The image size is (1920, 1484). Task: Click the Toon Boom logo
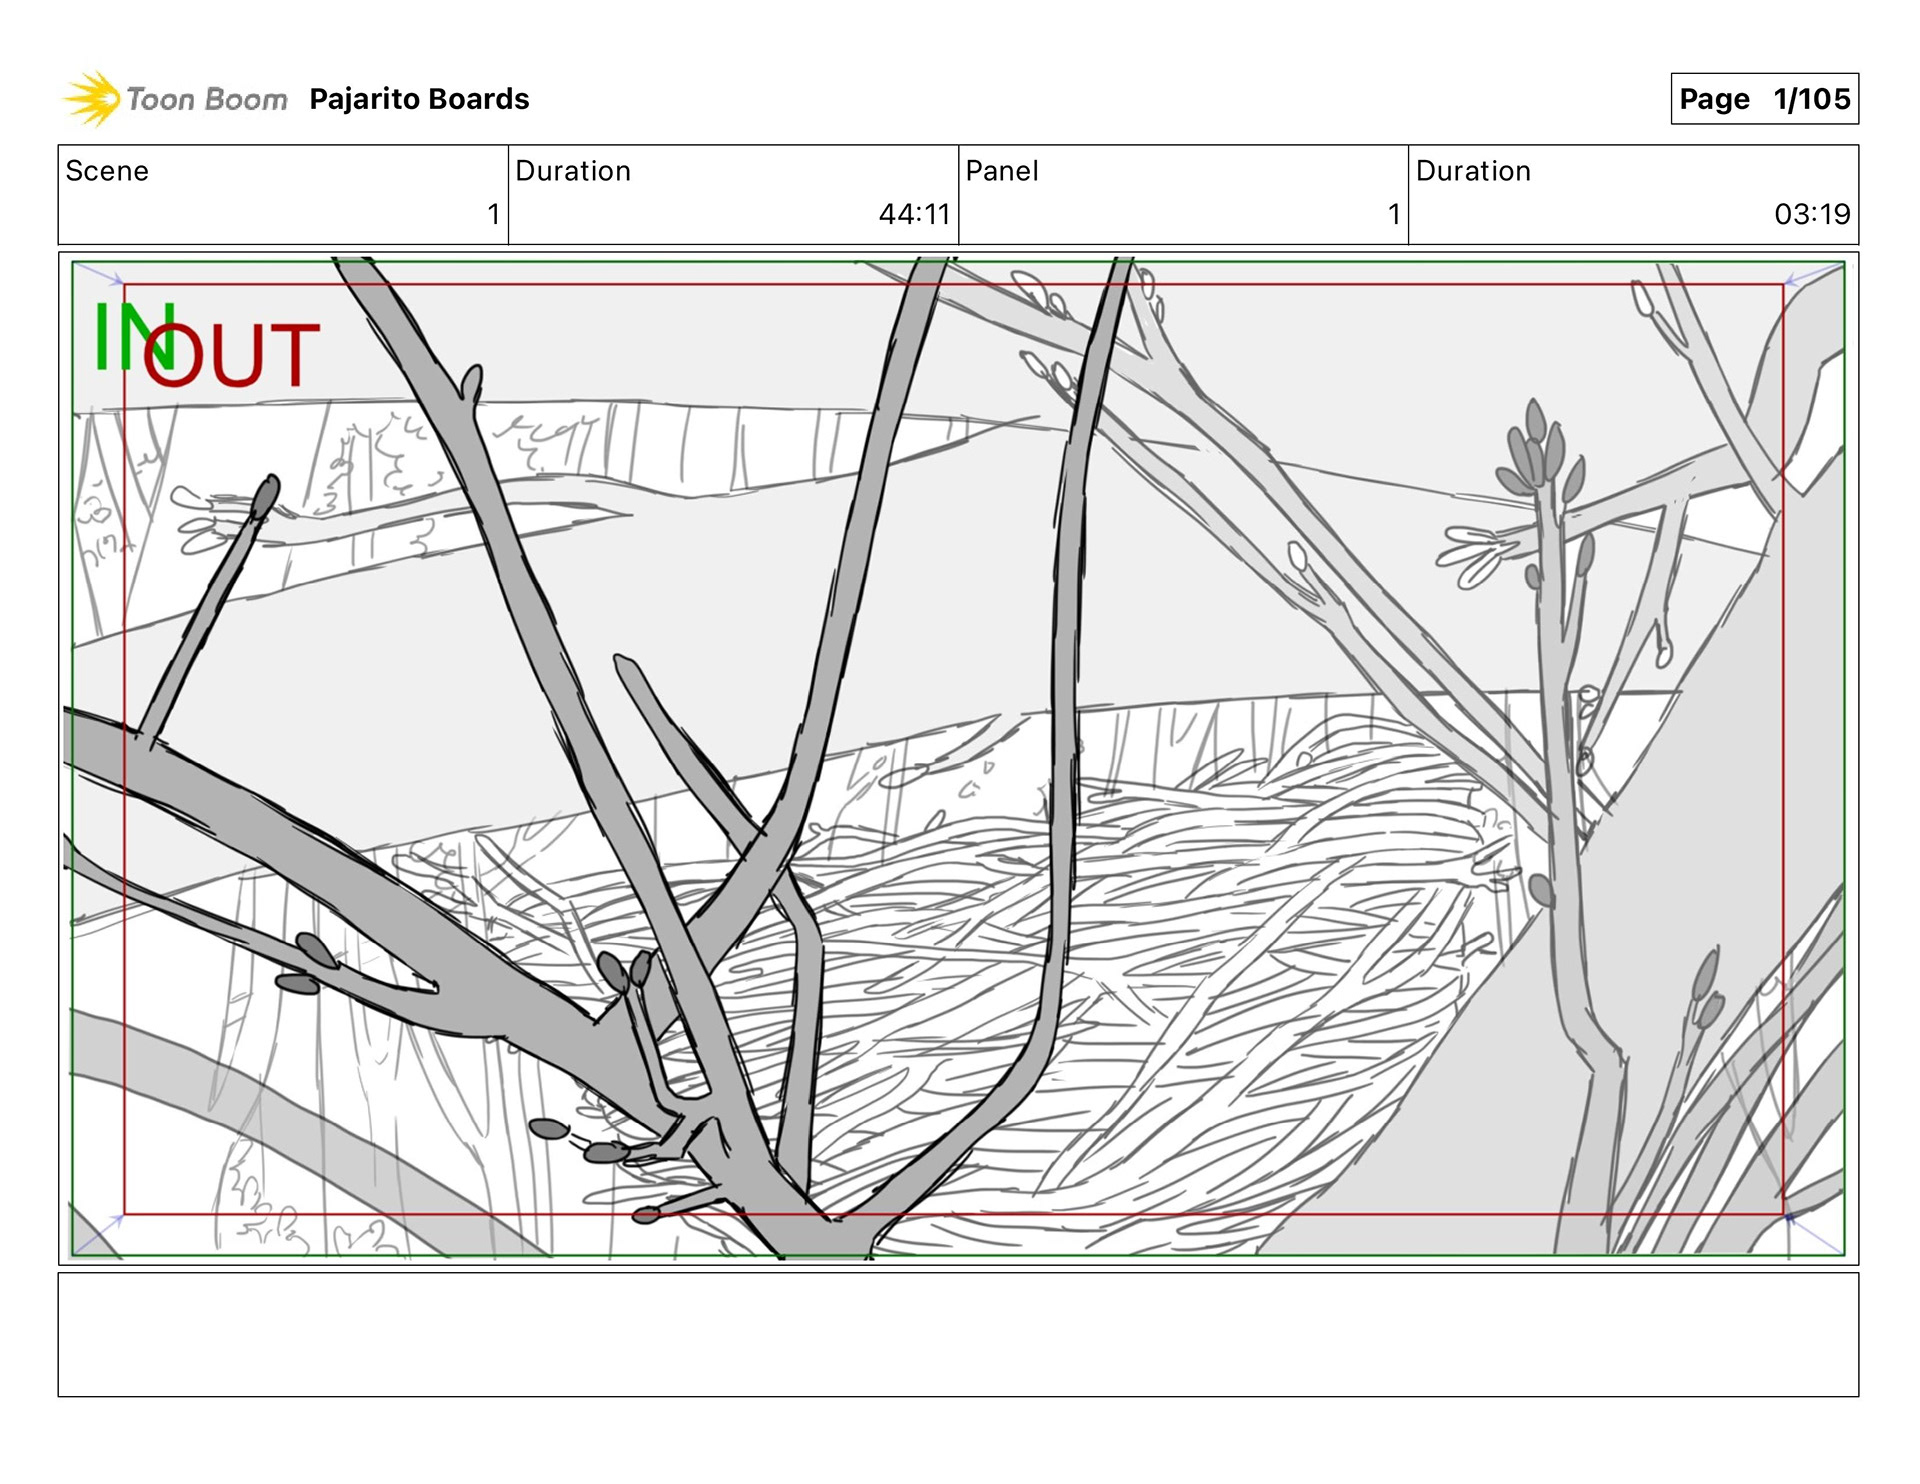pyautogui.click(x=176, y=99)
